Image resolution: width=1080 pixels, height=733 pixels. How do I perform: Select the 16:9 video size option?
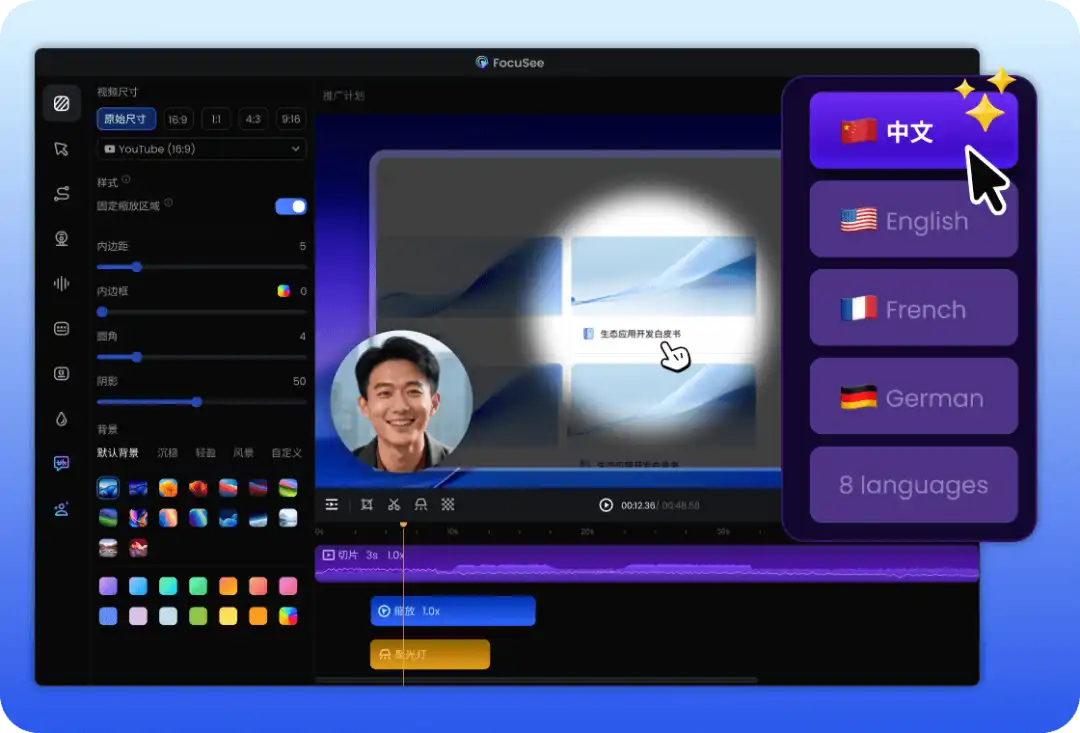coord(178,119)
